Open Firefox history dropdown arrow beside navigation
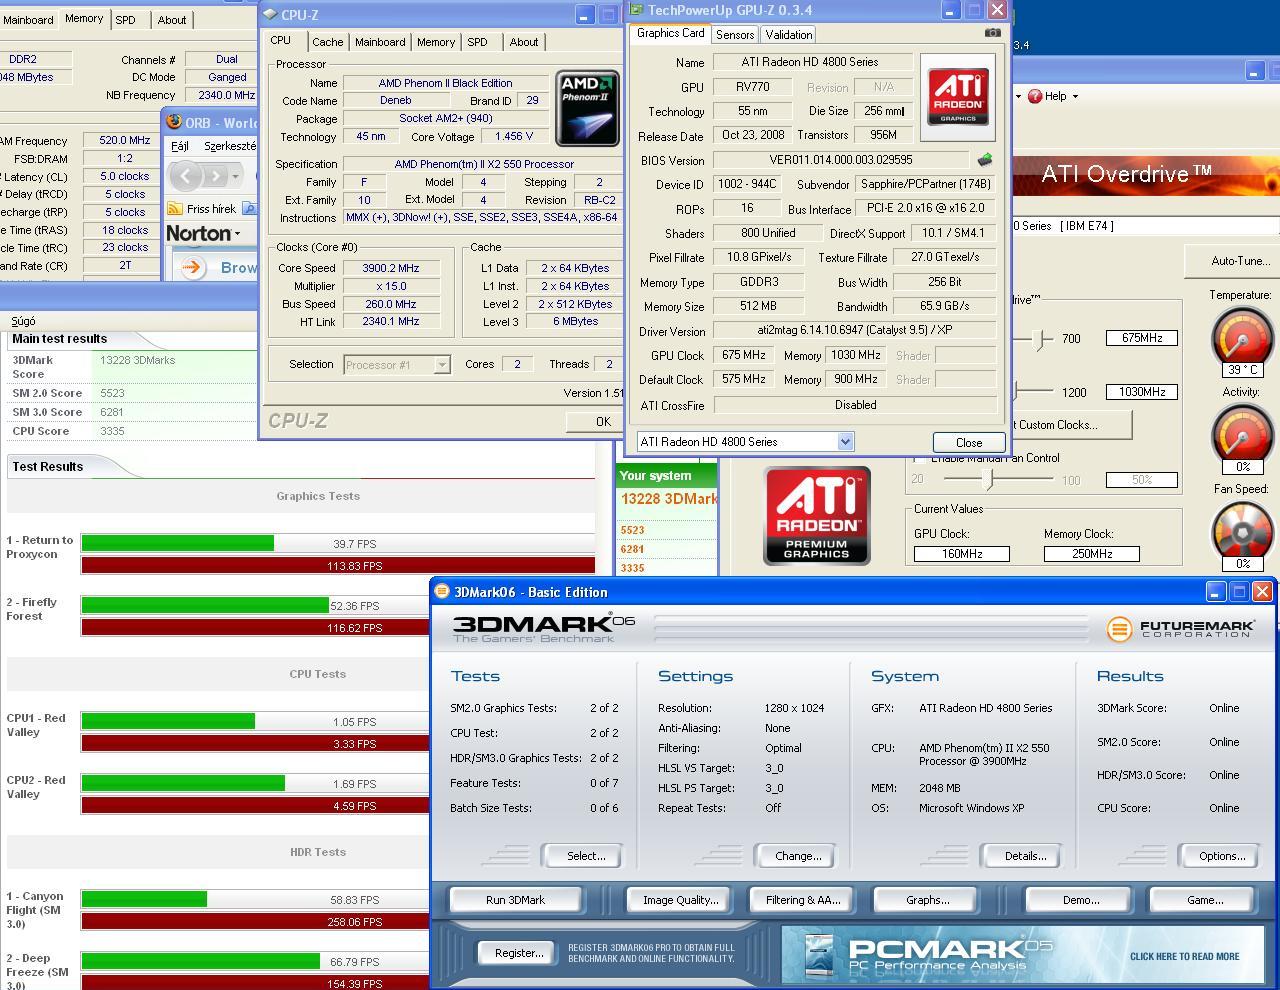Viewport: 1280px width, 990px height. (x=235, y=176)
